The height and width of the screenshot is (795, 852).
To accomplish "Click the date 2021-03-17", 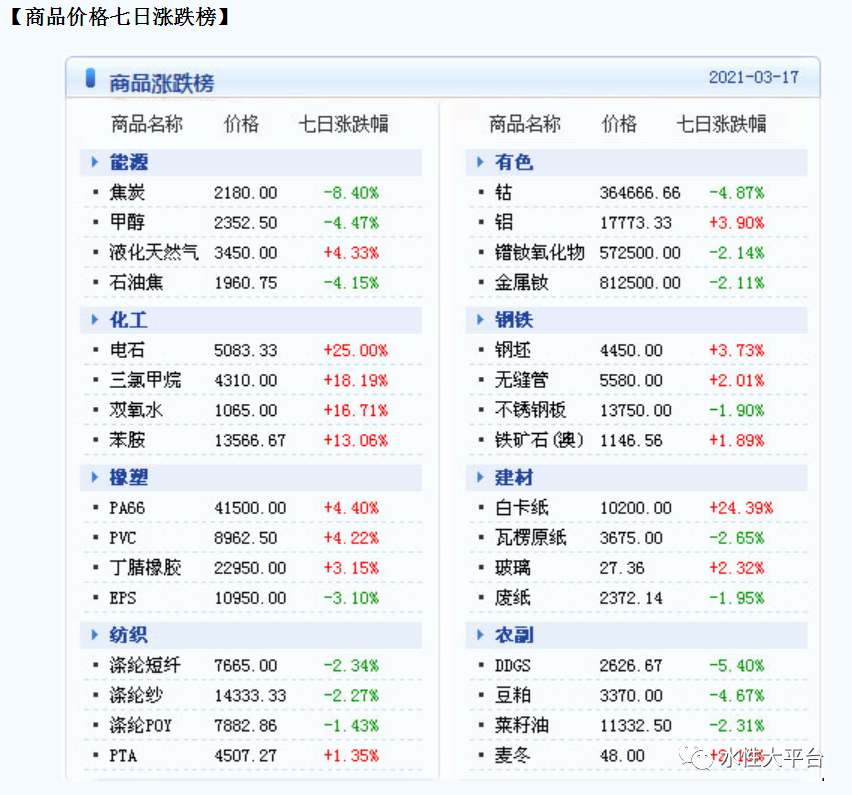I will tap(754, 77).
